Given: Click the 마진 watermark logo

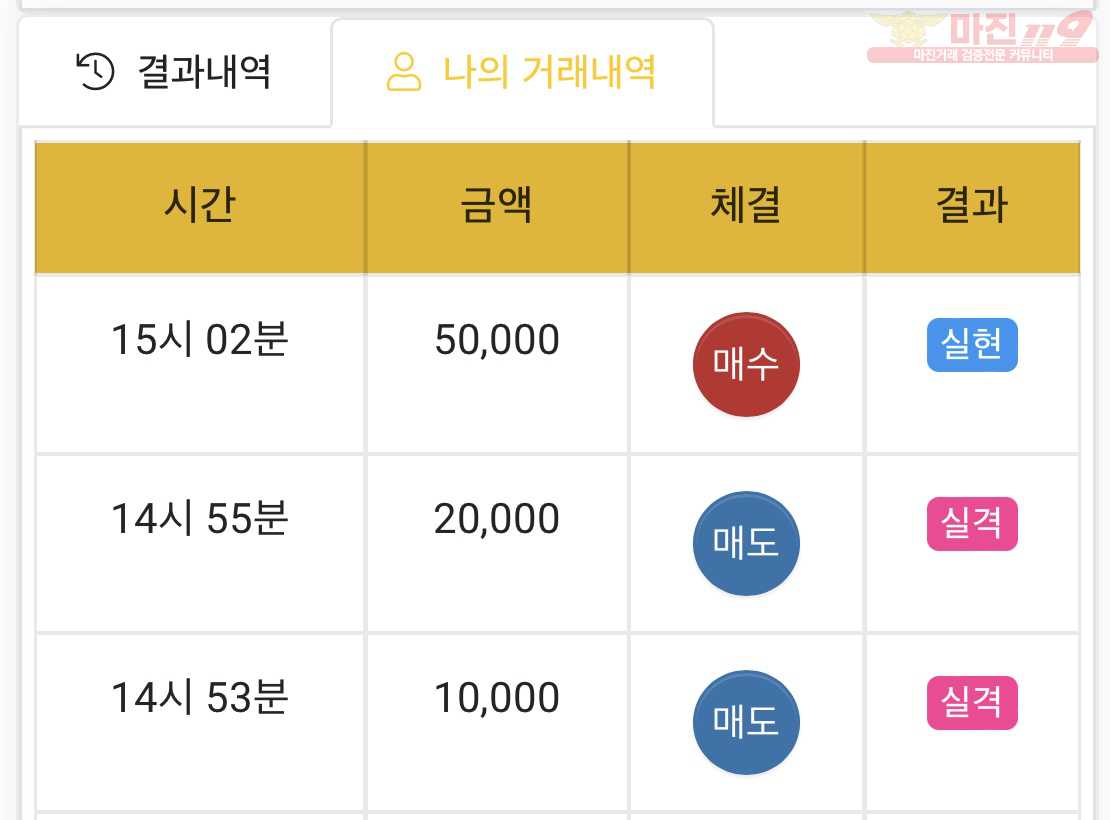Looking at the screenshot, I should click(x=983, y=37).
